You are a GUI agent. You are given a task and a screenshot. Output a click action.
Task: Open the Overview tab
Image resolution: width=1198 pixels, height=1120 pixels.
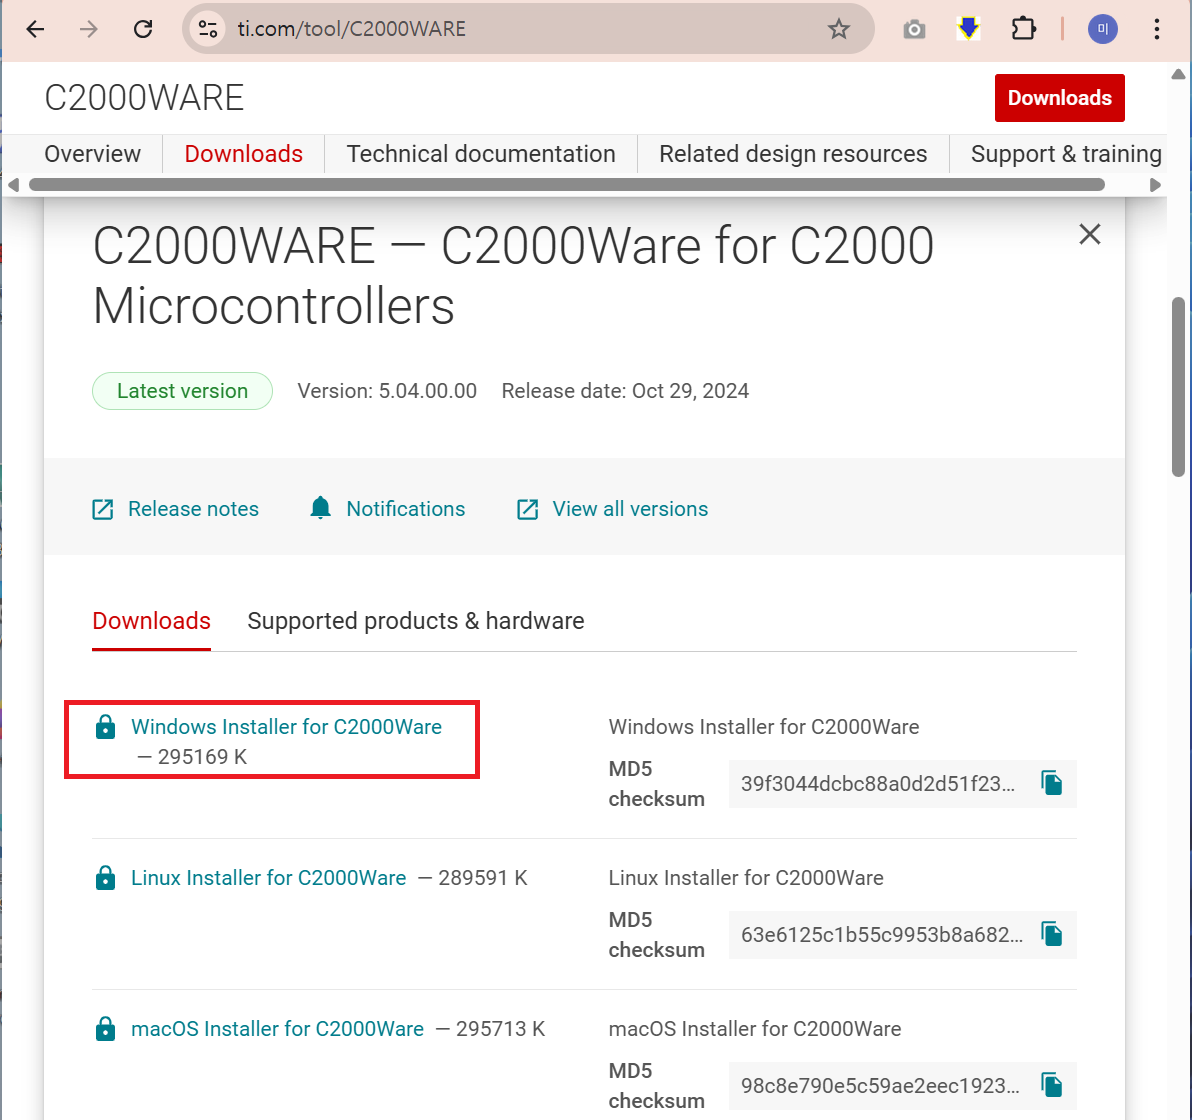[92, 154]
